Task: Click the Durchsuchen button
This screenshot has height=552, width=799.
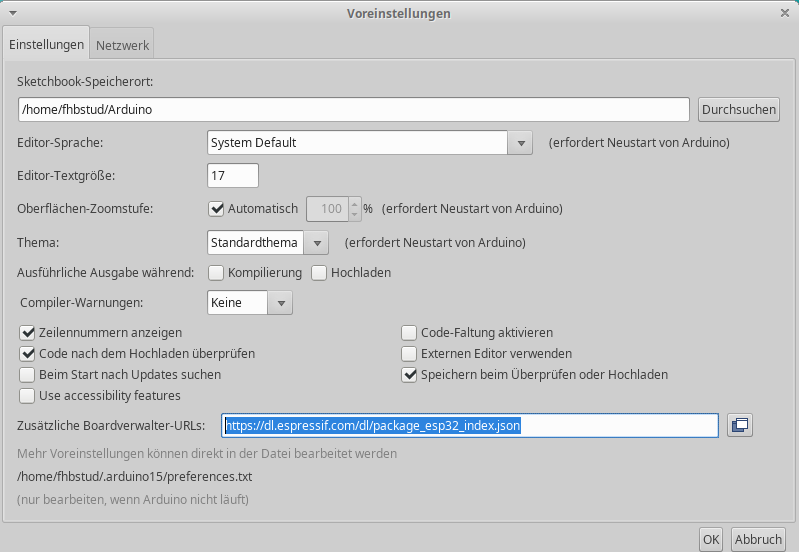Action: [x=738, y=109]
